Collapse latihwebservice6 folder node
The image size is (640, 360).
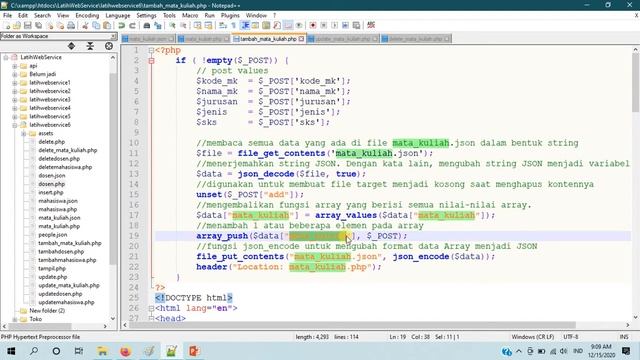[x=15, y=125]
